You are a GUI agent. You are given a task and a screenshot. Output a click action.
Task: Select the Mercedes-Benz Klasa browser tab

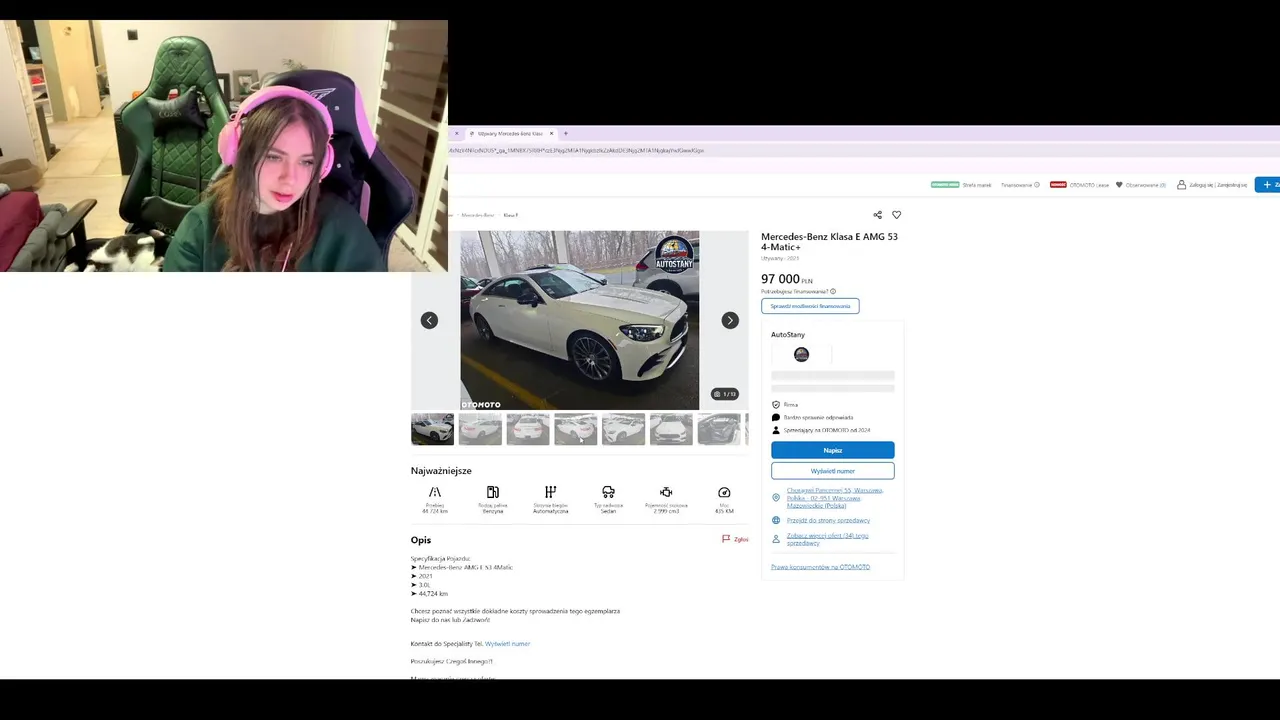[512, 133]
